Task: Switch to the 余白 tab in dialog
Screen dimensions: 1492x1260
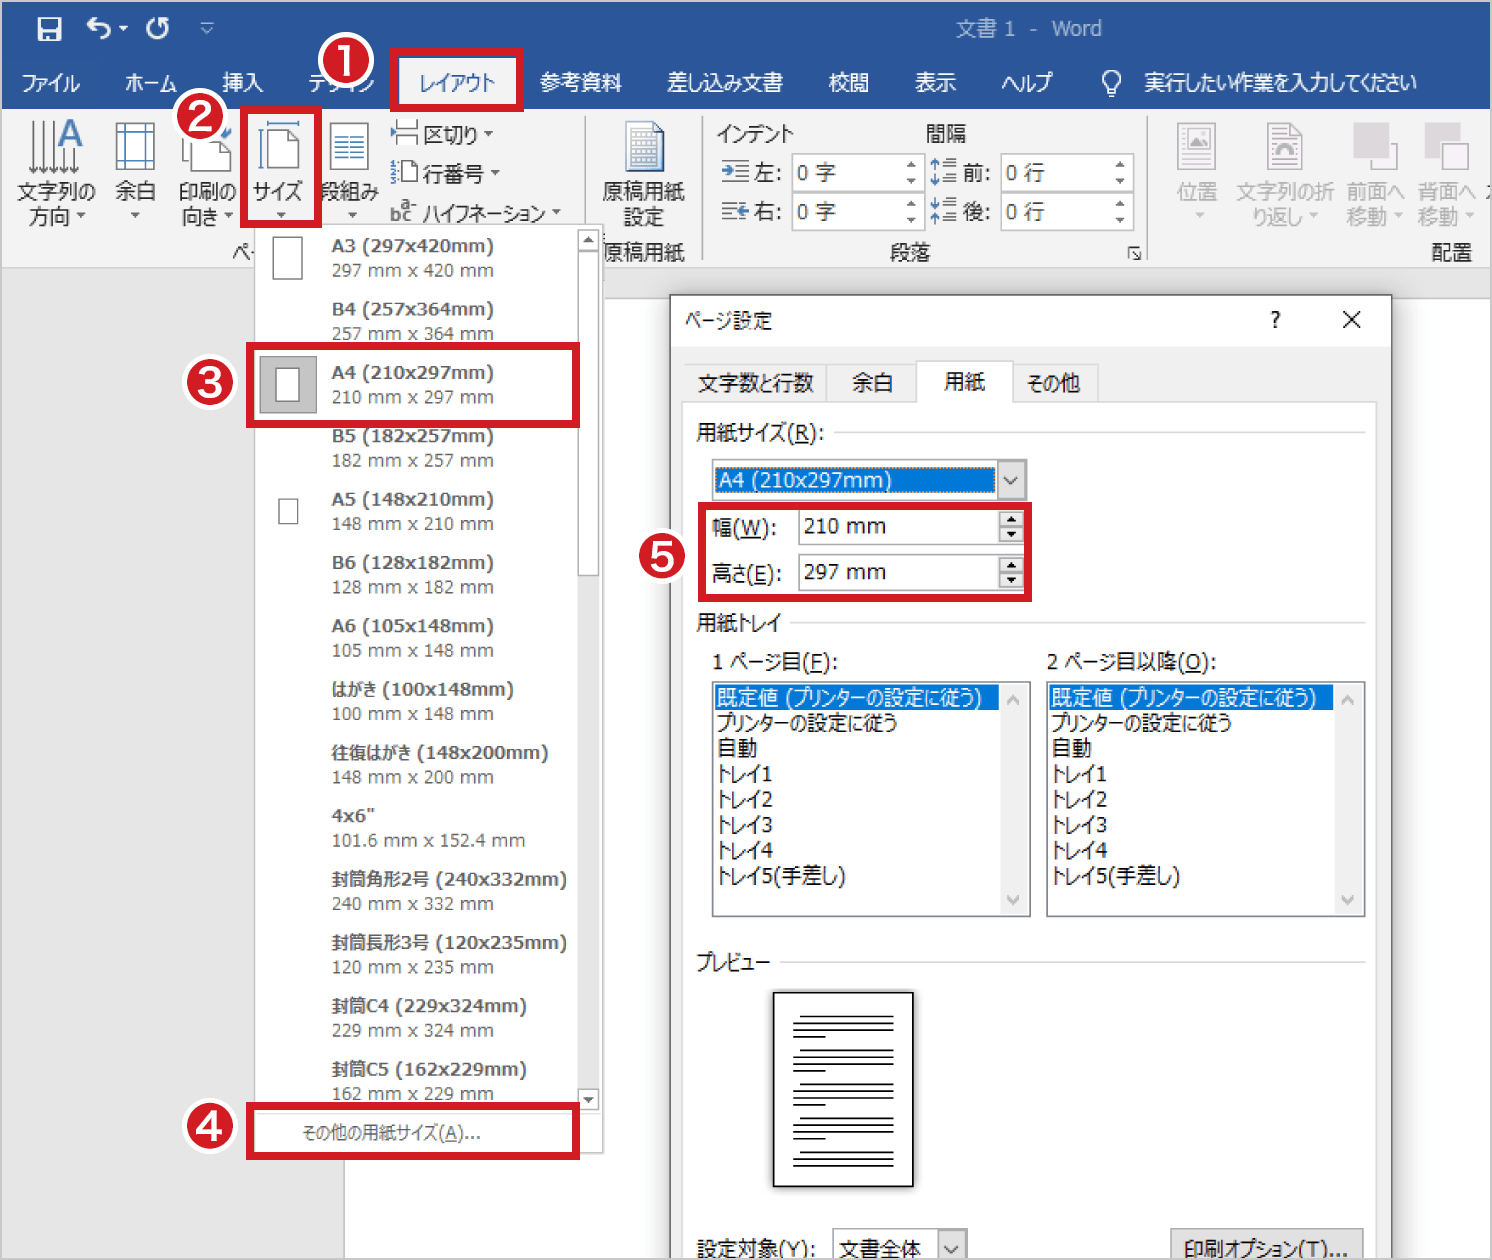Action: point(872,383)
